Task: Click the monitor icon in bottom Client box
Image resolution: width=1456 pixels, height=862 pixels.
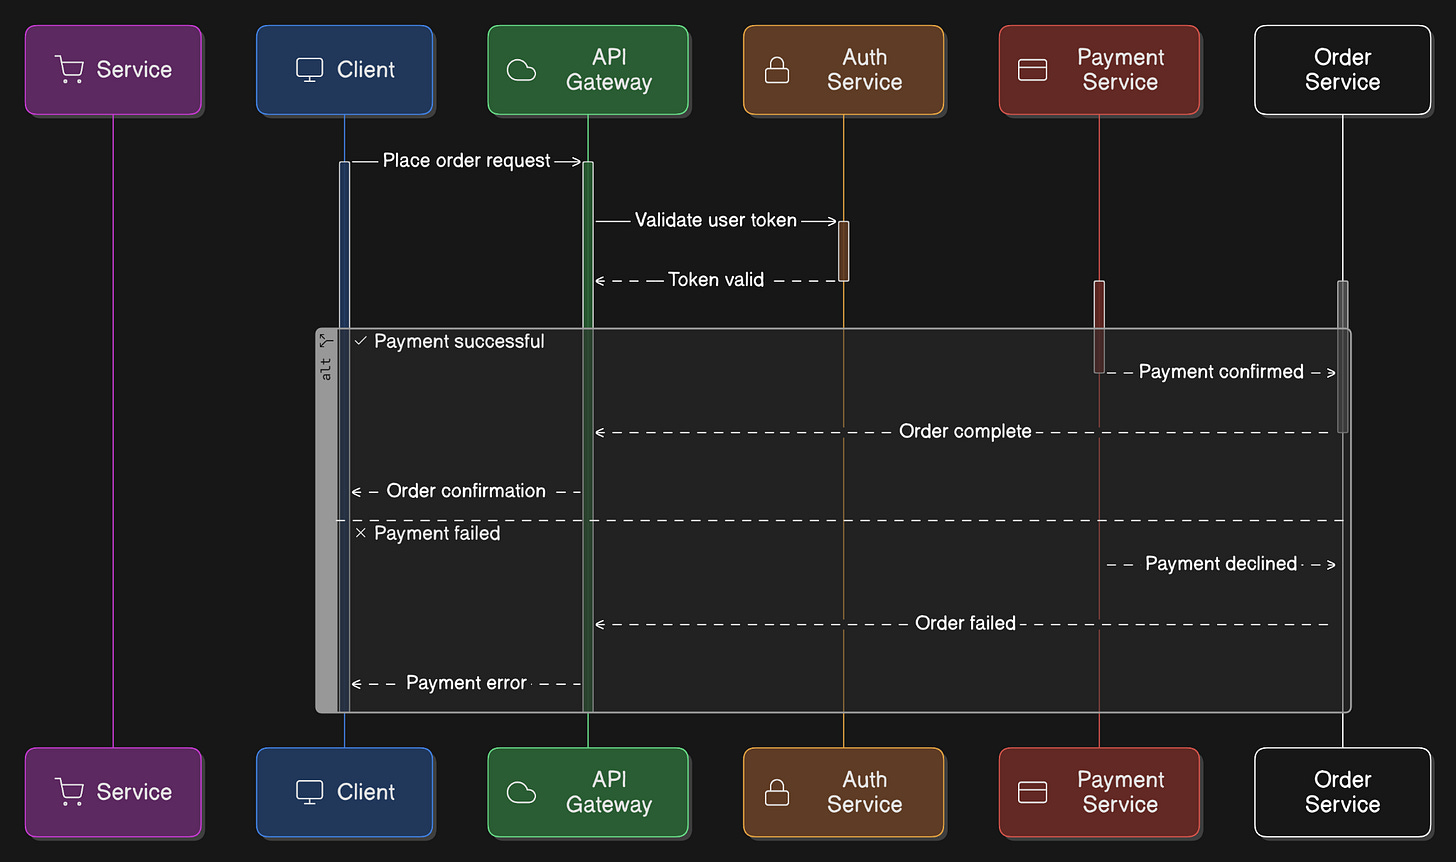Action: click(310, 792)
